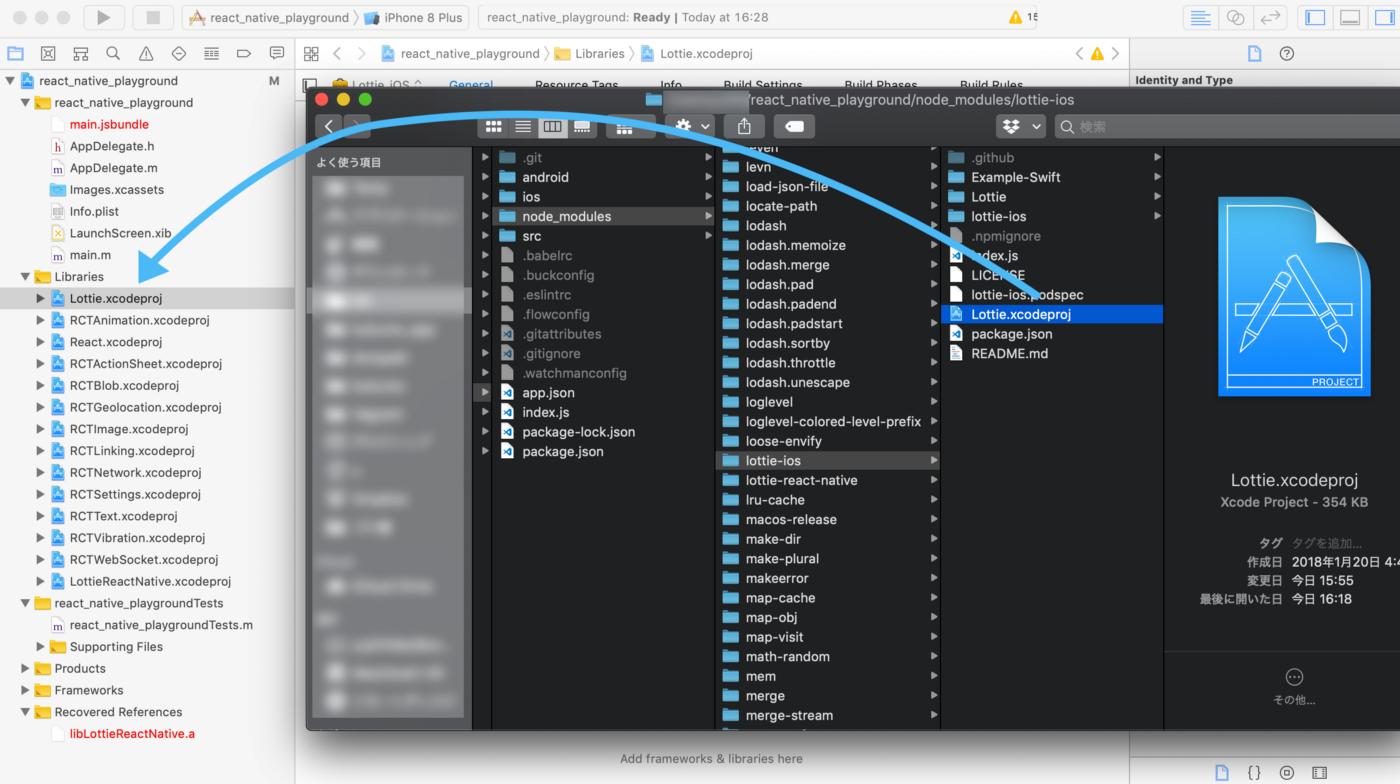Click Finder's back navigation button
Viewport: 1400px width, 784px height.
(x=329, y=126)
